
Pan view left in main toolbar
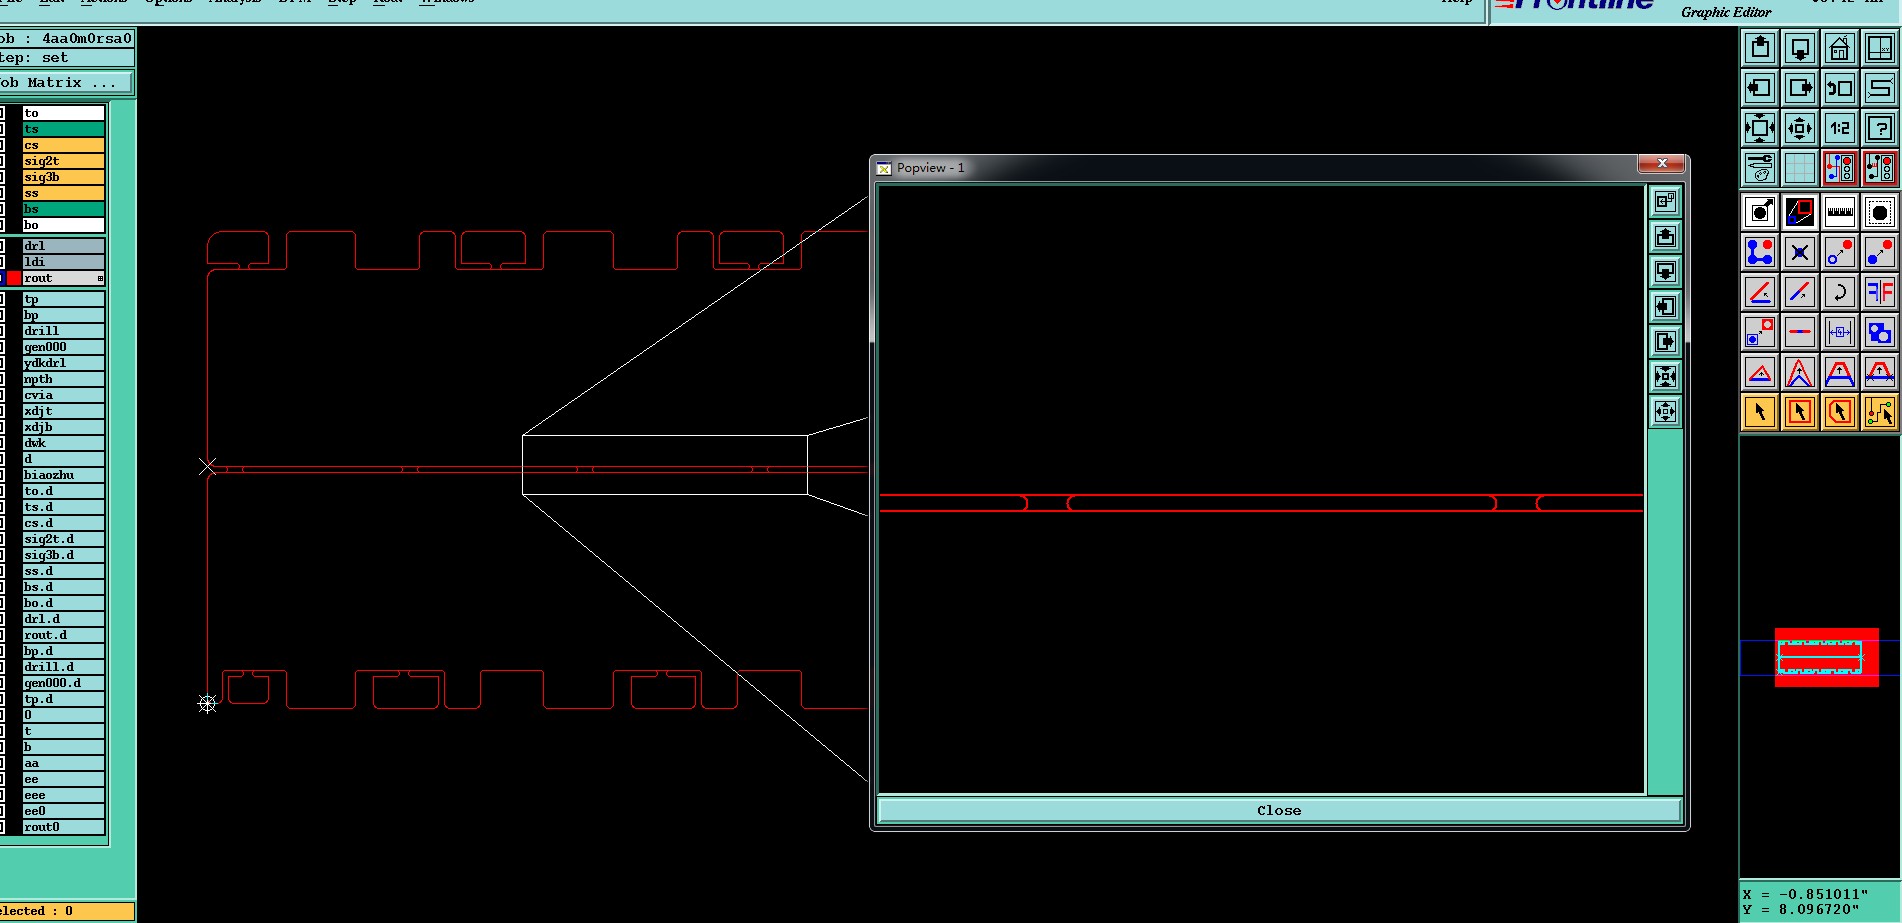tap(1760, 88)
